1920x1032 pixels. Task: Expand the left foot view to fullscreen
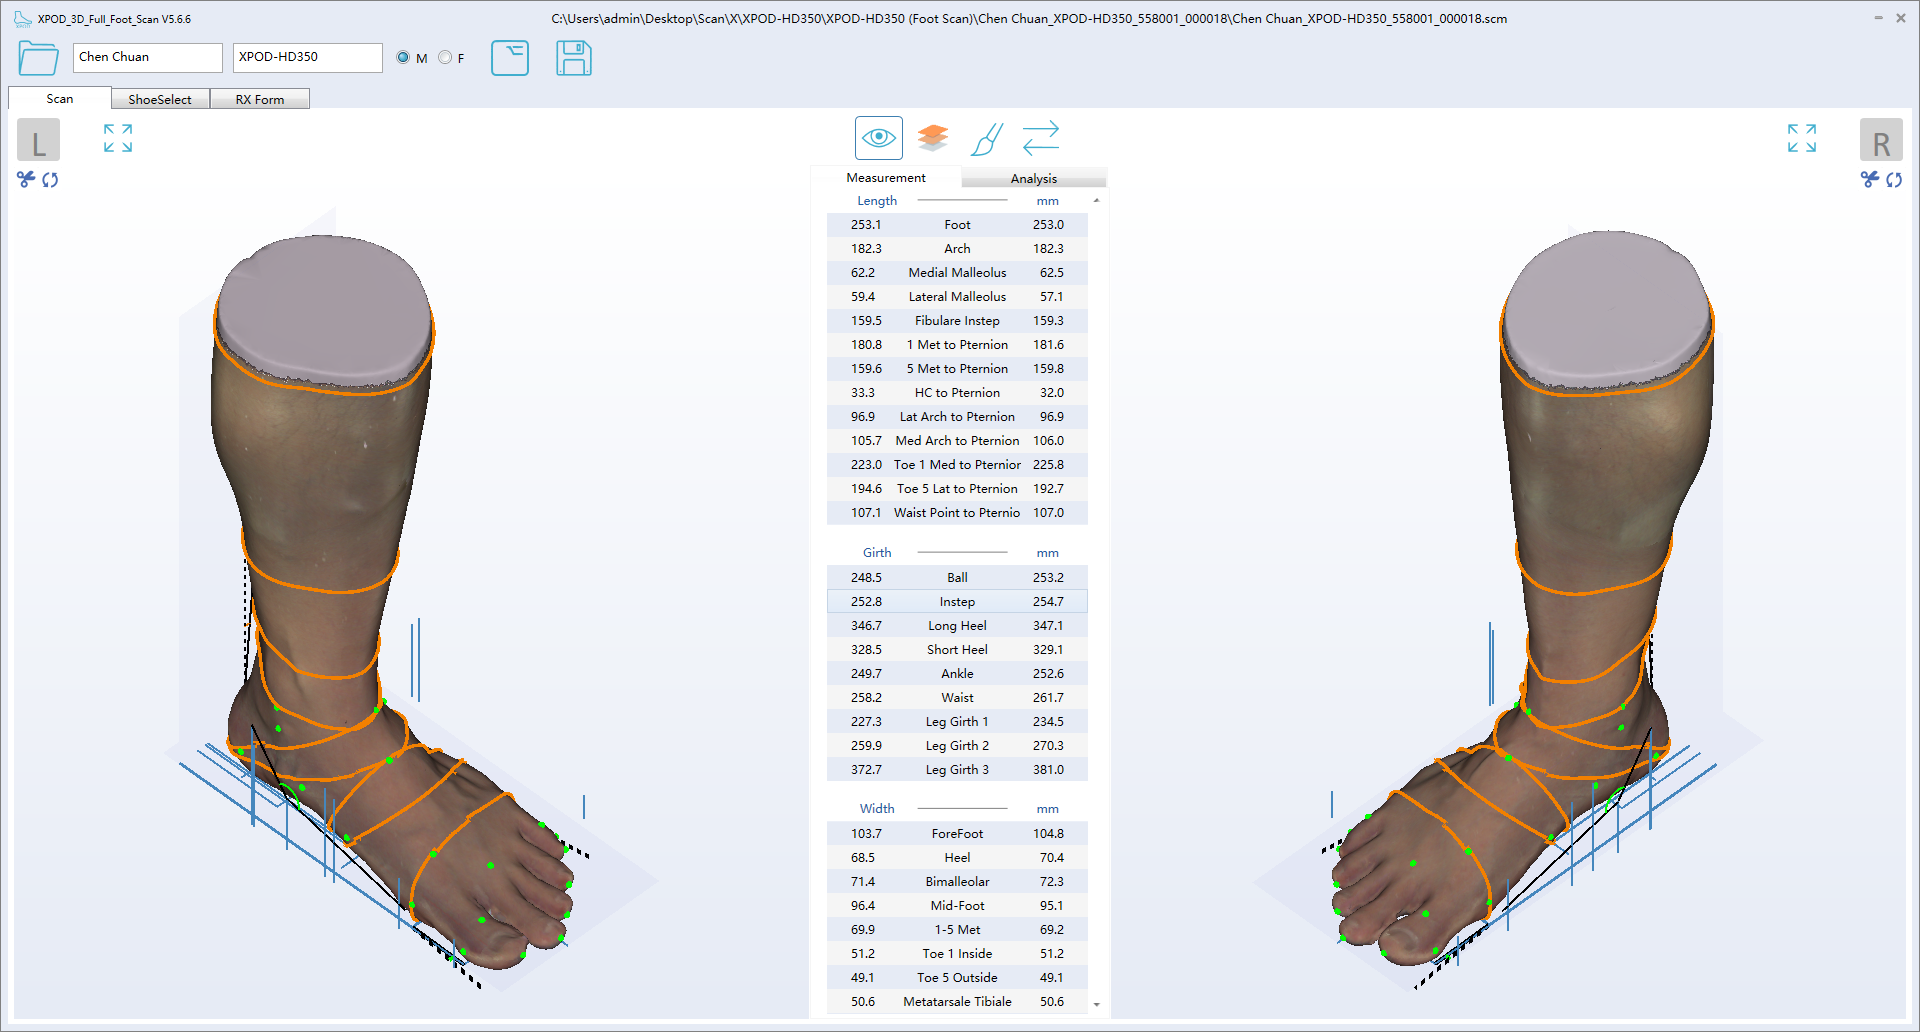pyautogui.click(x=118, y=138)
